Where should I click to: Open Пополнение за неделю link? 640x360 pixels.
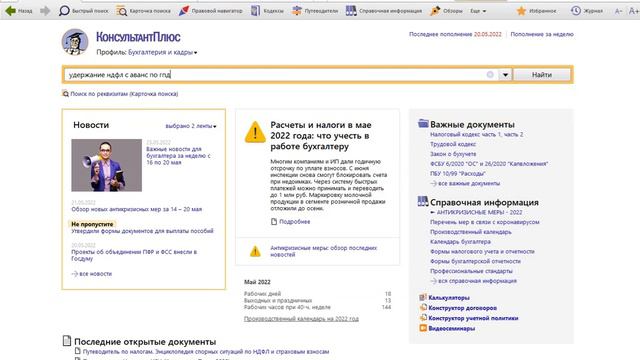542,34
